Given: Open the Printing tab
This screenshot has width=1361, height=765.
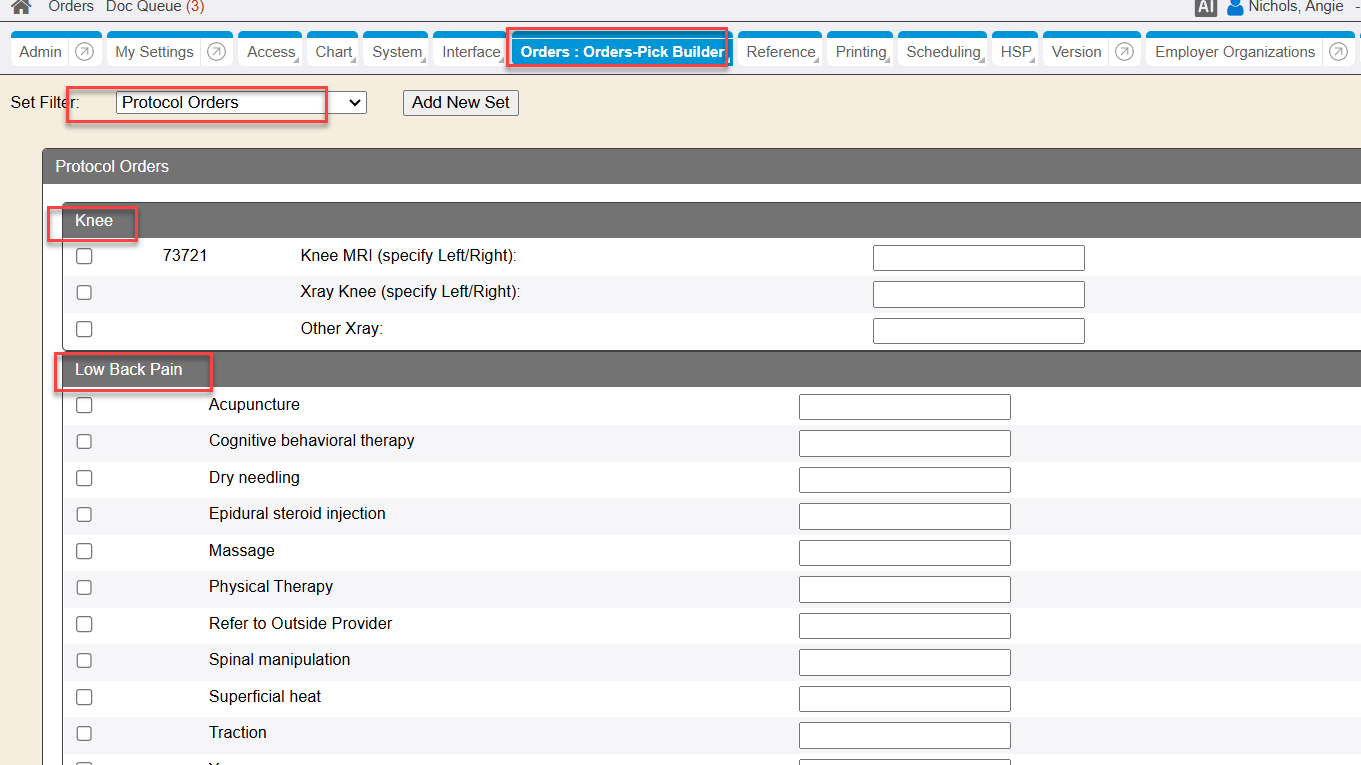Looking at the screenshot, I should click(861, 52).
